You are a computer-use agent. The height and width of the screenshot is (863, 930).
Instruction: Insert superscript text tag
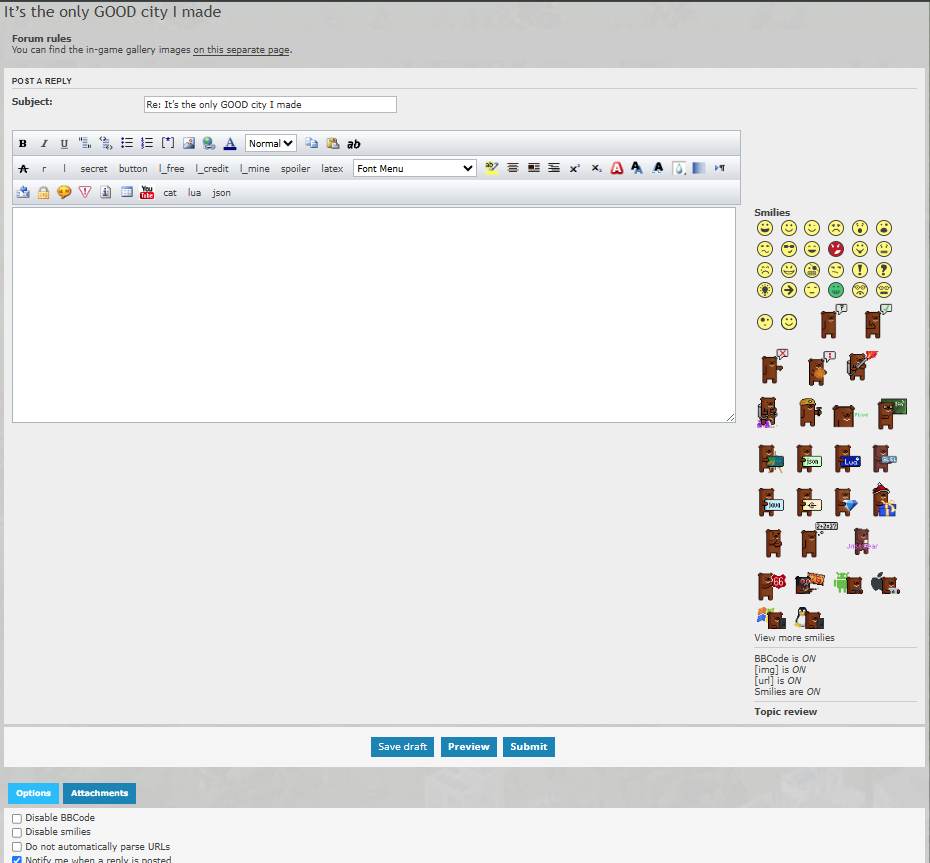[x=574, y=168]
